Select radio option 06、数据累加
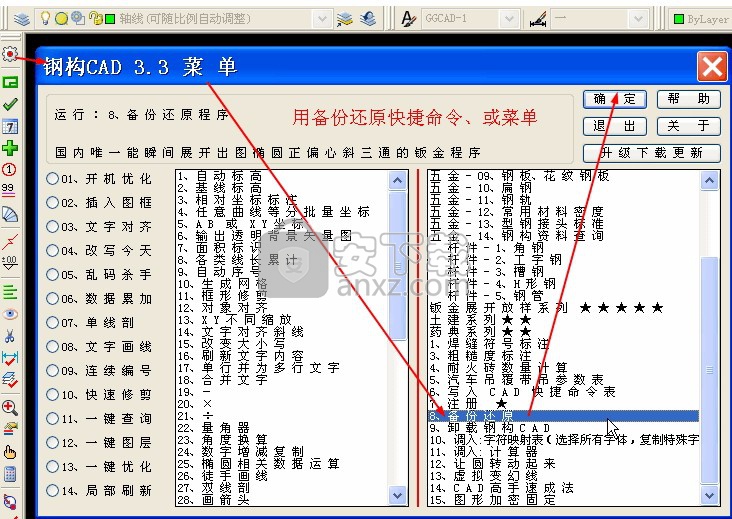This screenshot has width=732, height=519. click(x=52, y=299)
